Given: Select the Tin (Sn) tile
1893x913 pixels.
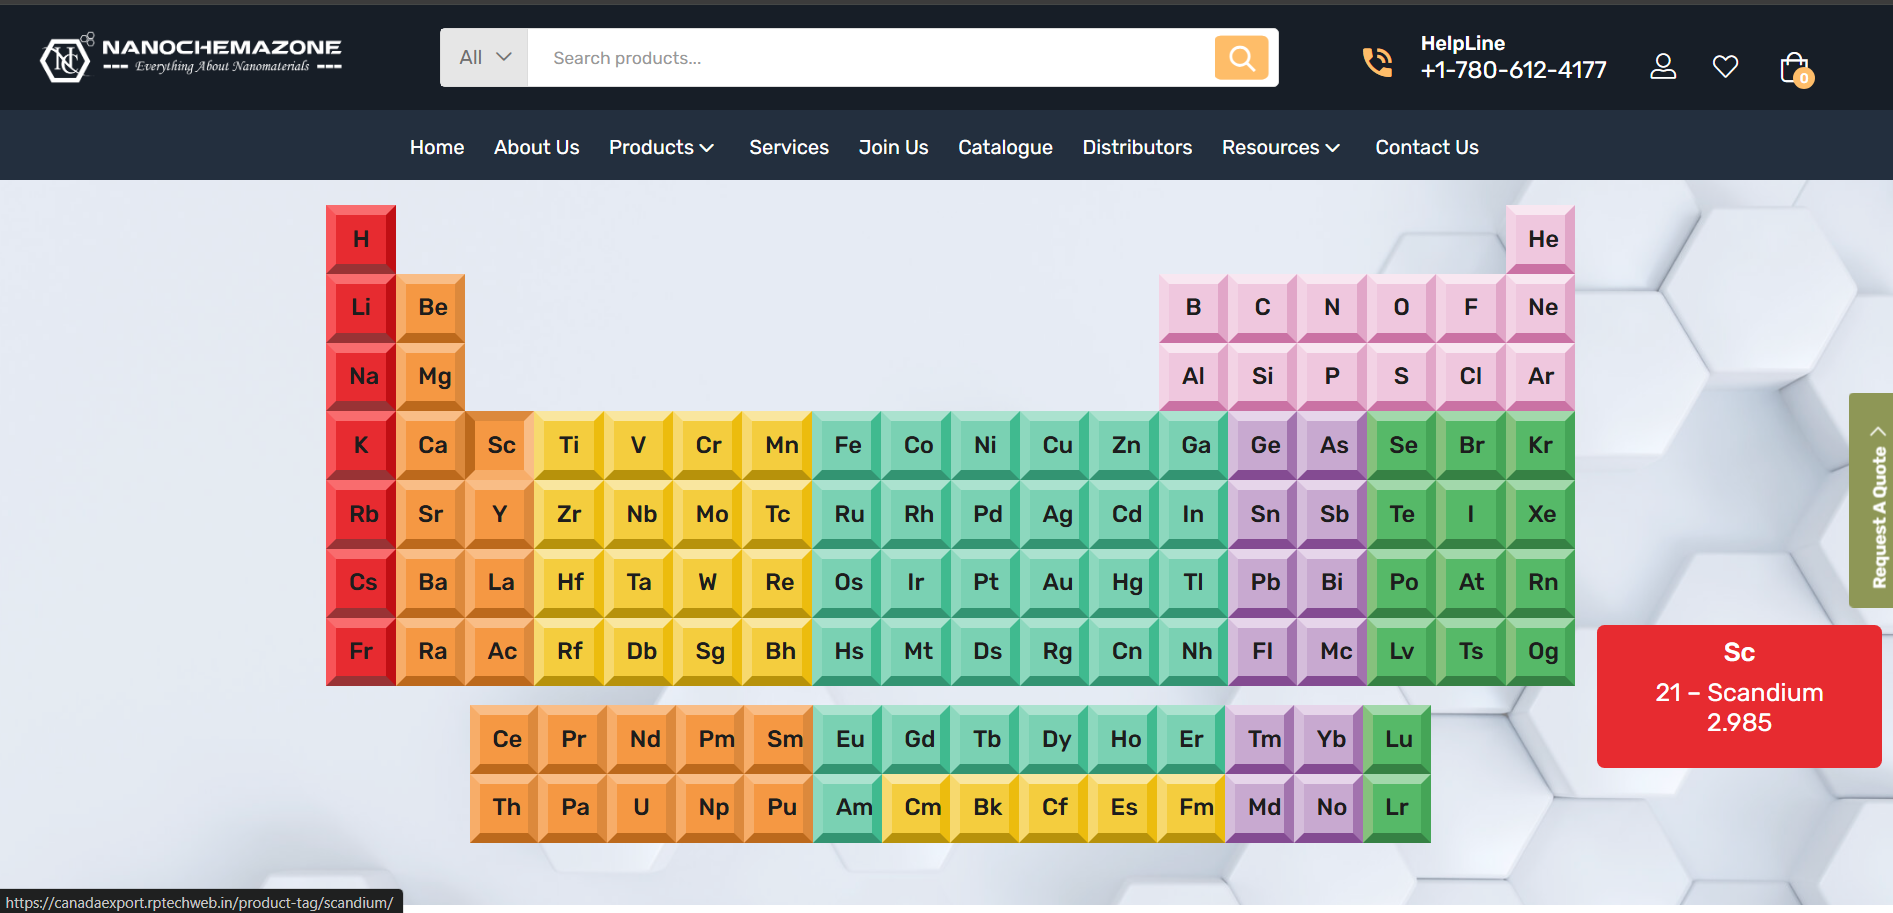Looking at the screenshot, I should [x=1263, y=514].
